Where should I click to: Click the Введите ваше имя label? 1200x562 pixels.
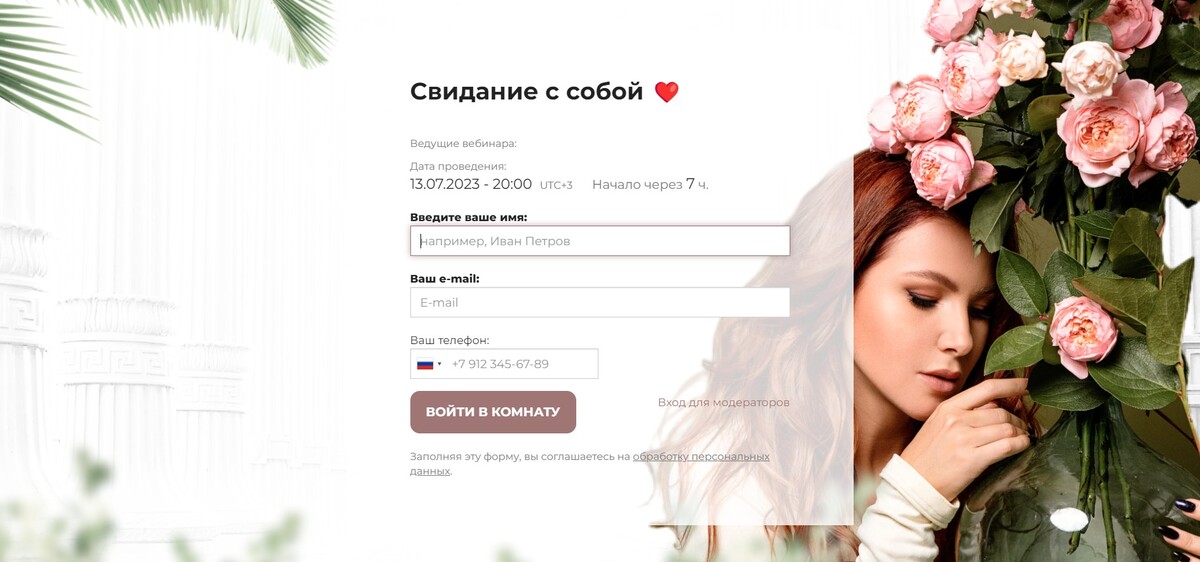click(x=468, y=217)
